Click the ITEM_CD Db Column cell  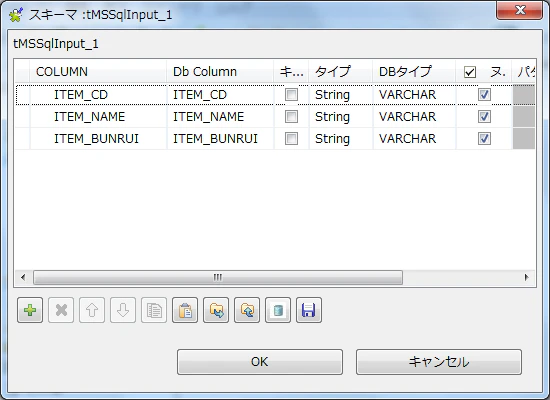[x=220, y=95]
